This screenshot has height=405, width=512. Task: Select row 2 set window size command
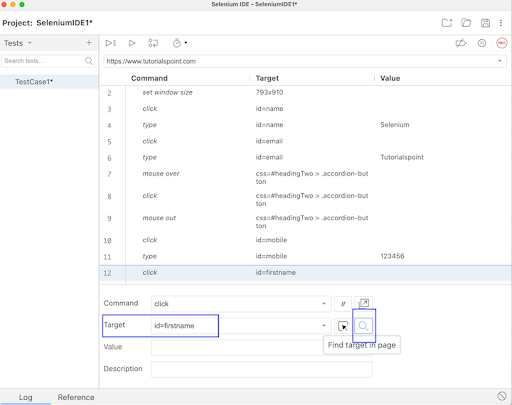(x=305, y=93)
